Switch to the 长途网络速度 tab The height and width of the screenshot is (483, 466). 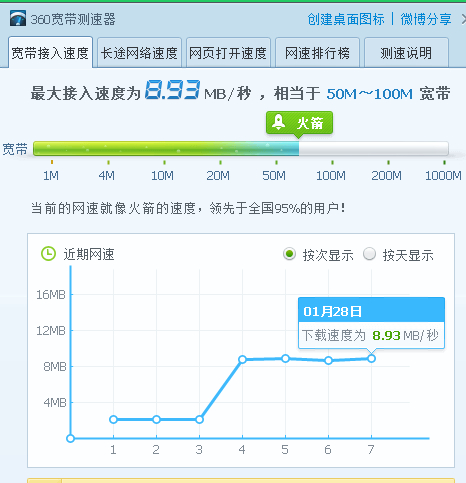(x=139, y=53)
